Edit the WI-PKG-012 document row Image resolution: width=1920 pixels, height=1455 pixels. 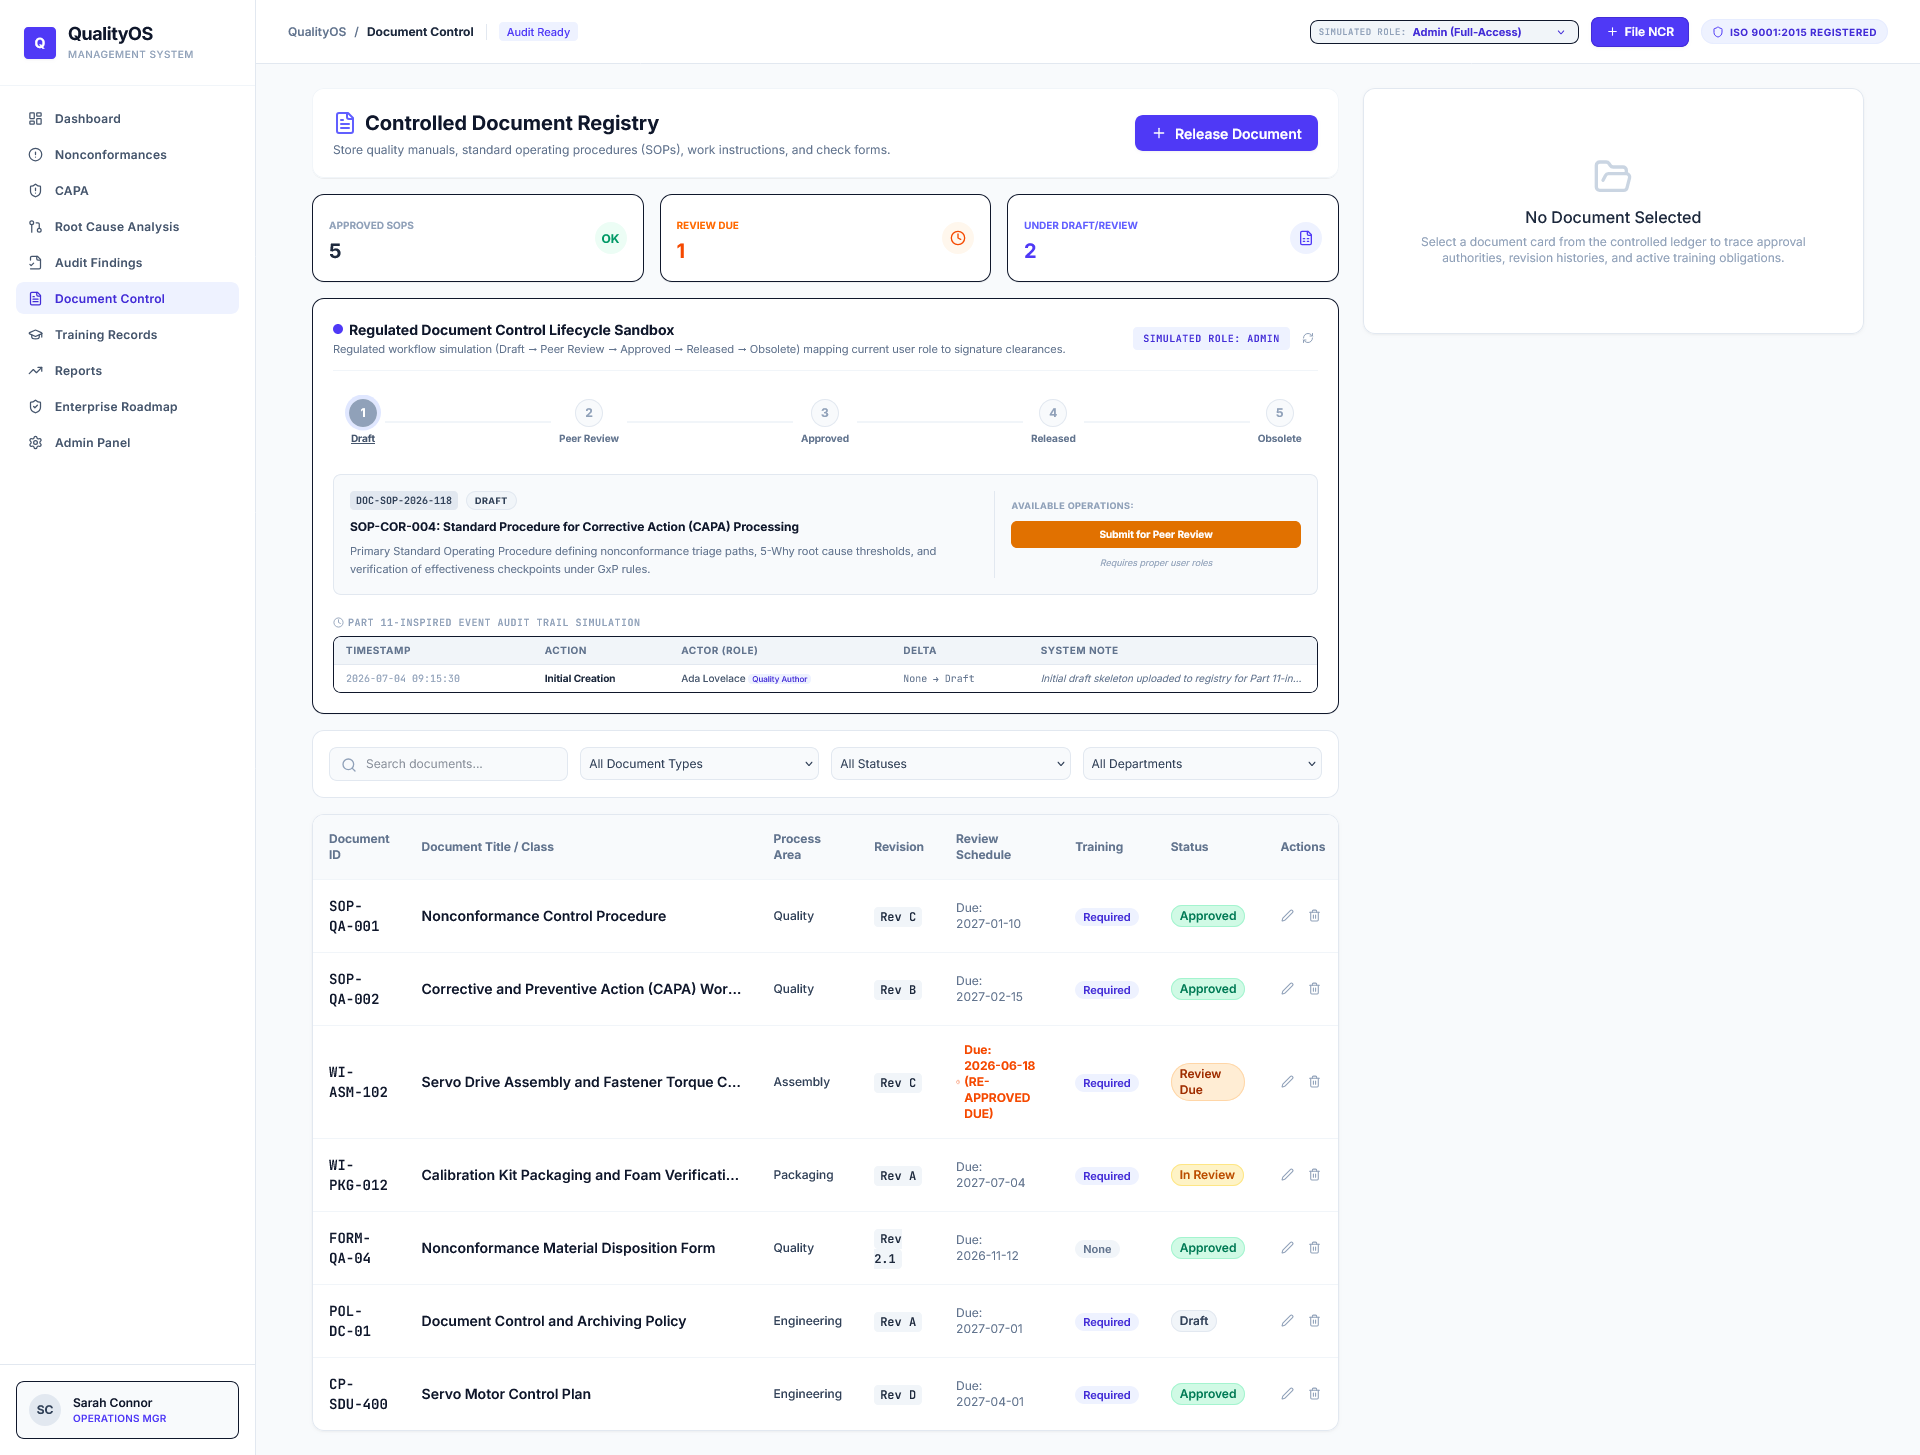point(1288,1175)
